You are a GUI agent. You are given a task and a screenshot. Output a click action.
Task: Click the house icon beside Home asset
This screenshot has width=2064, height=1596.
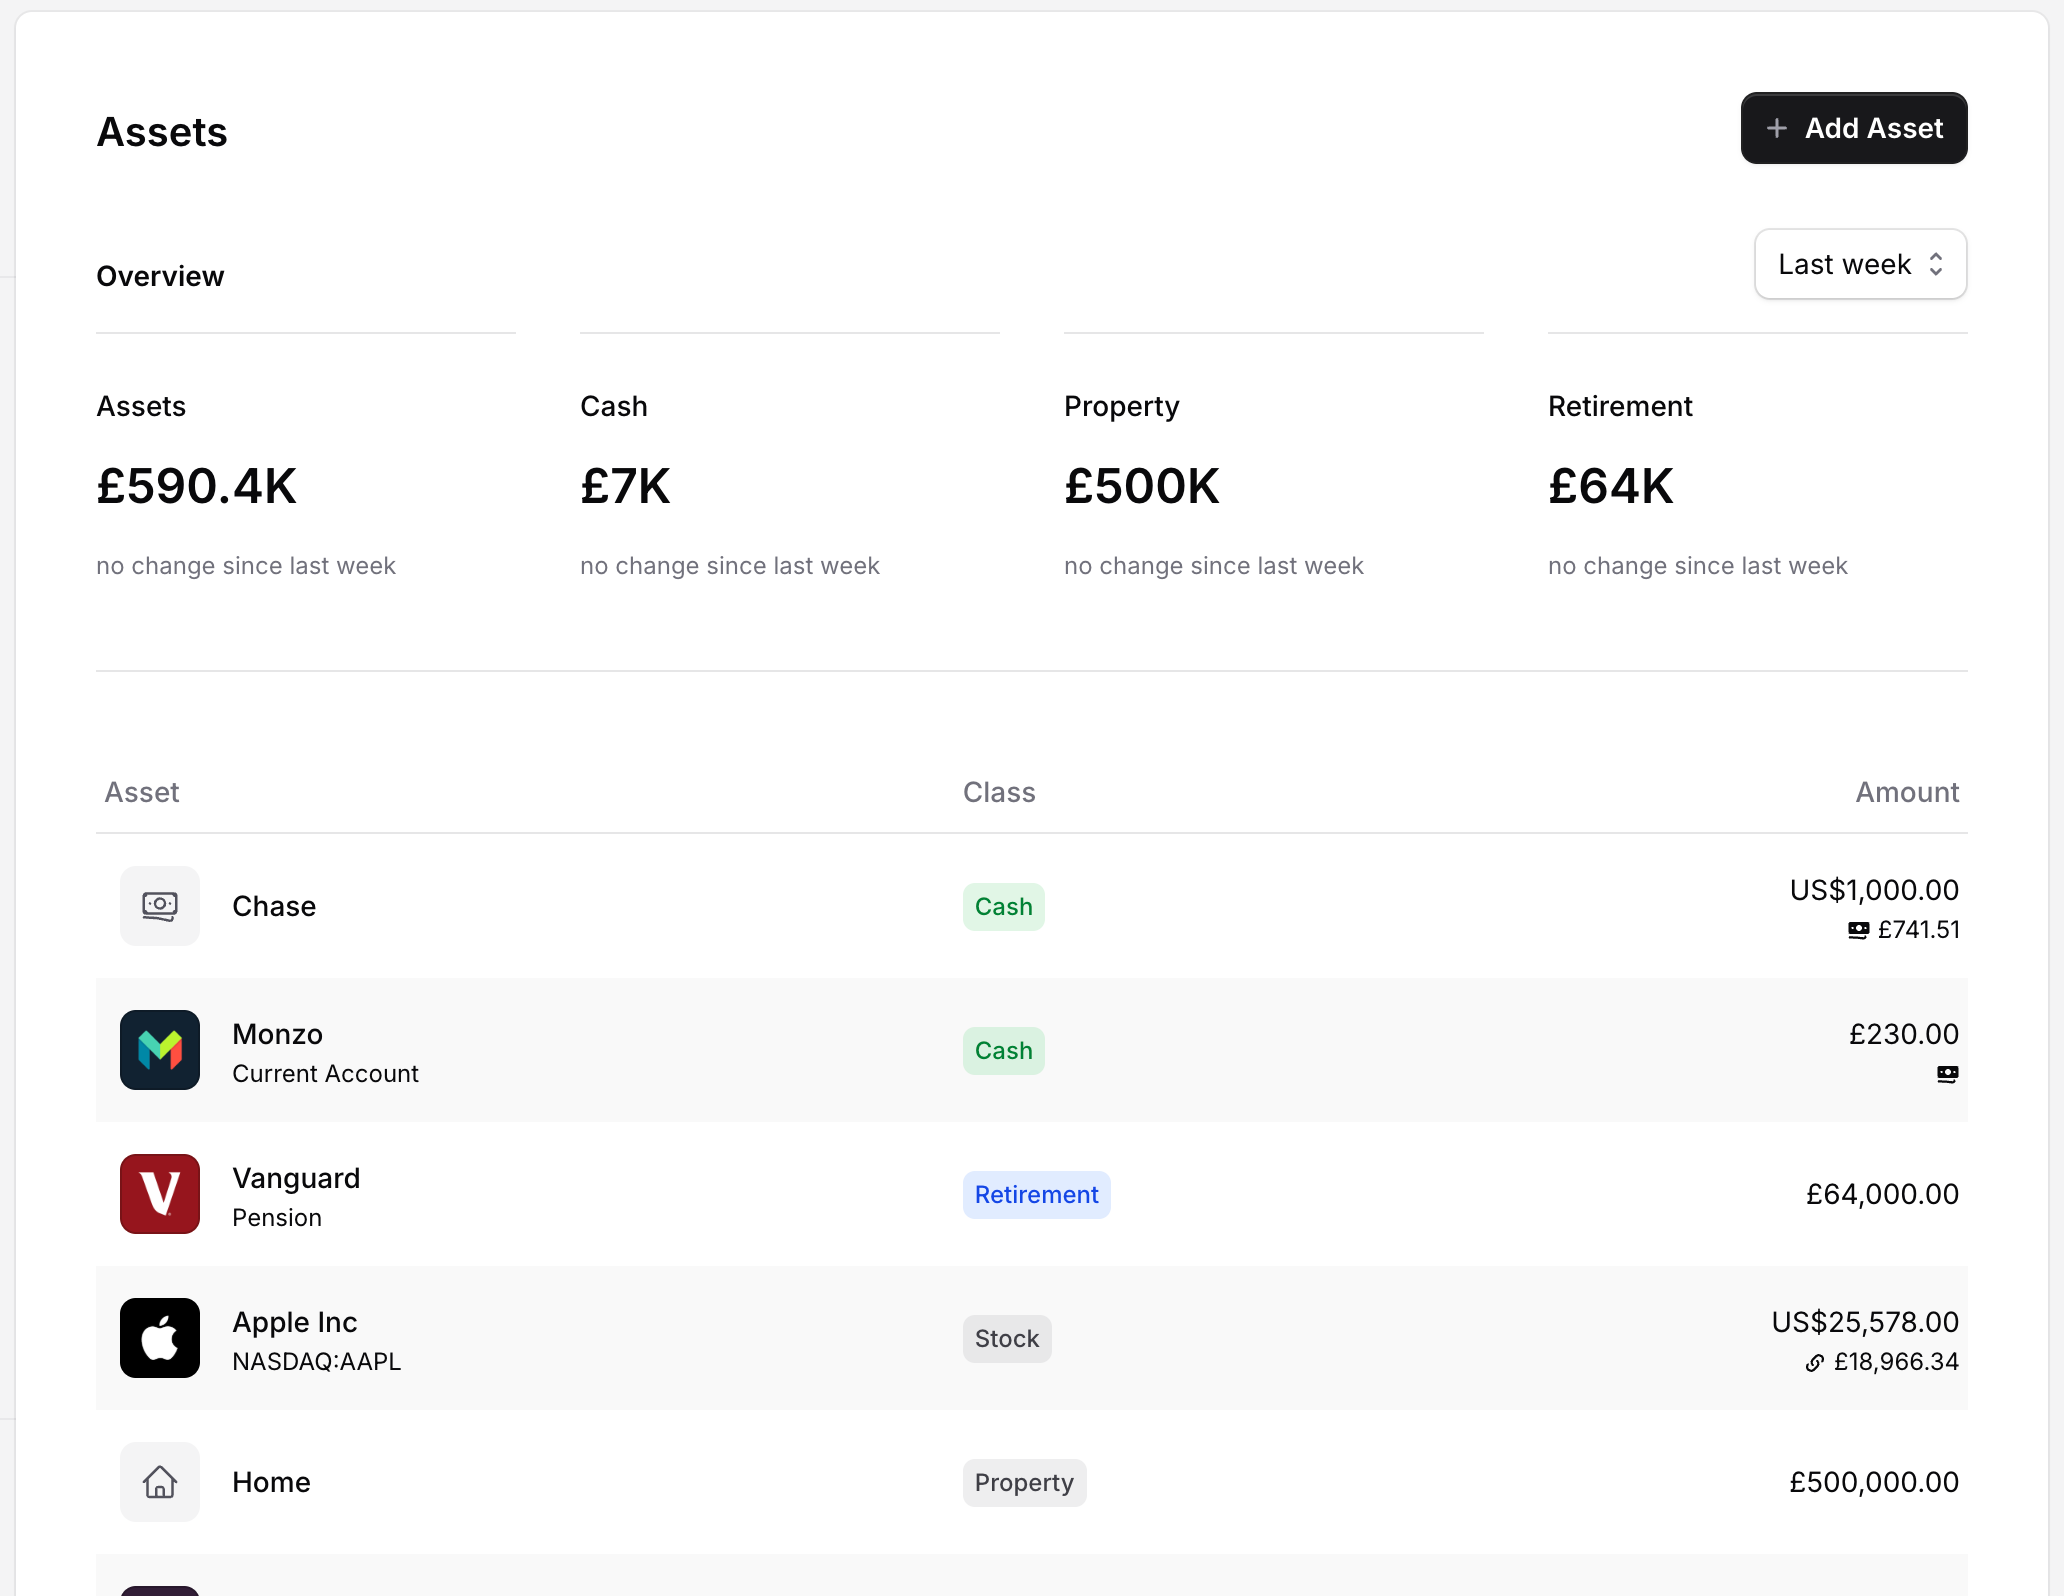159,1482
